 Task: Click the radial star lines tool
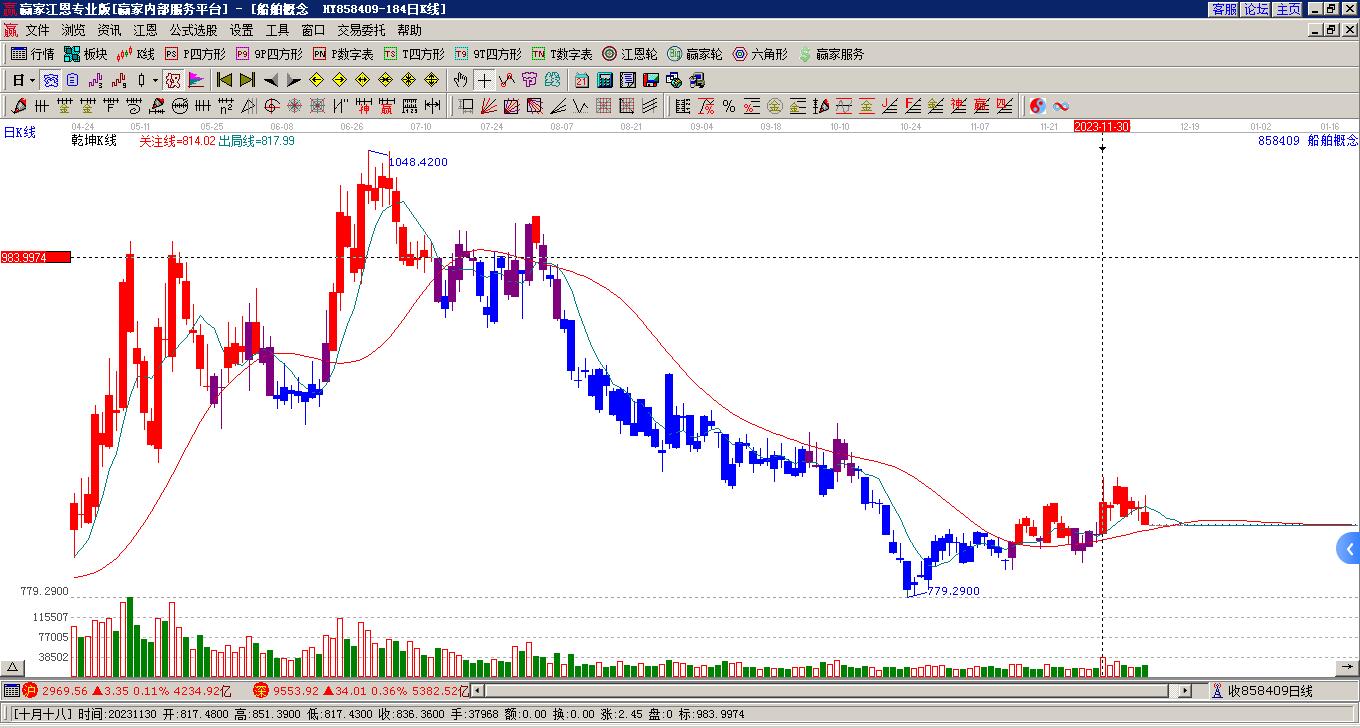[295, 106]
